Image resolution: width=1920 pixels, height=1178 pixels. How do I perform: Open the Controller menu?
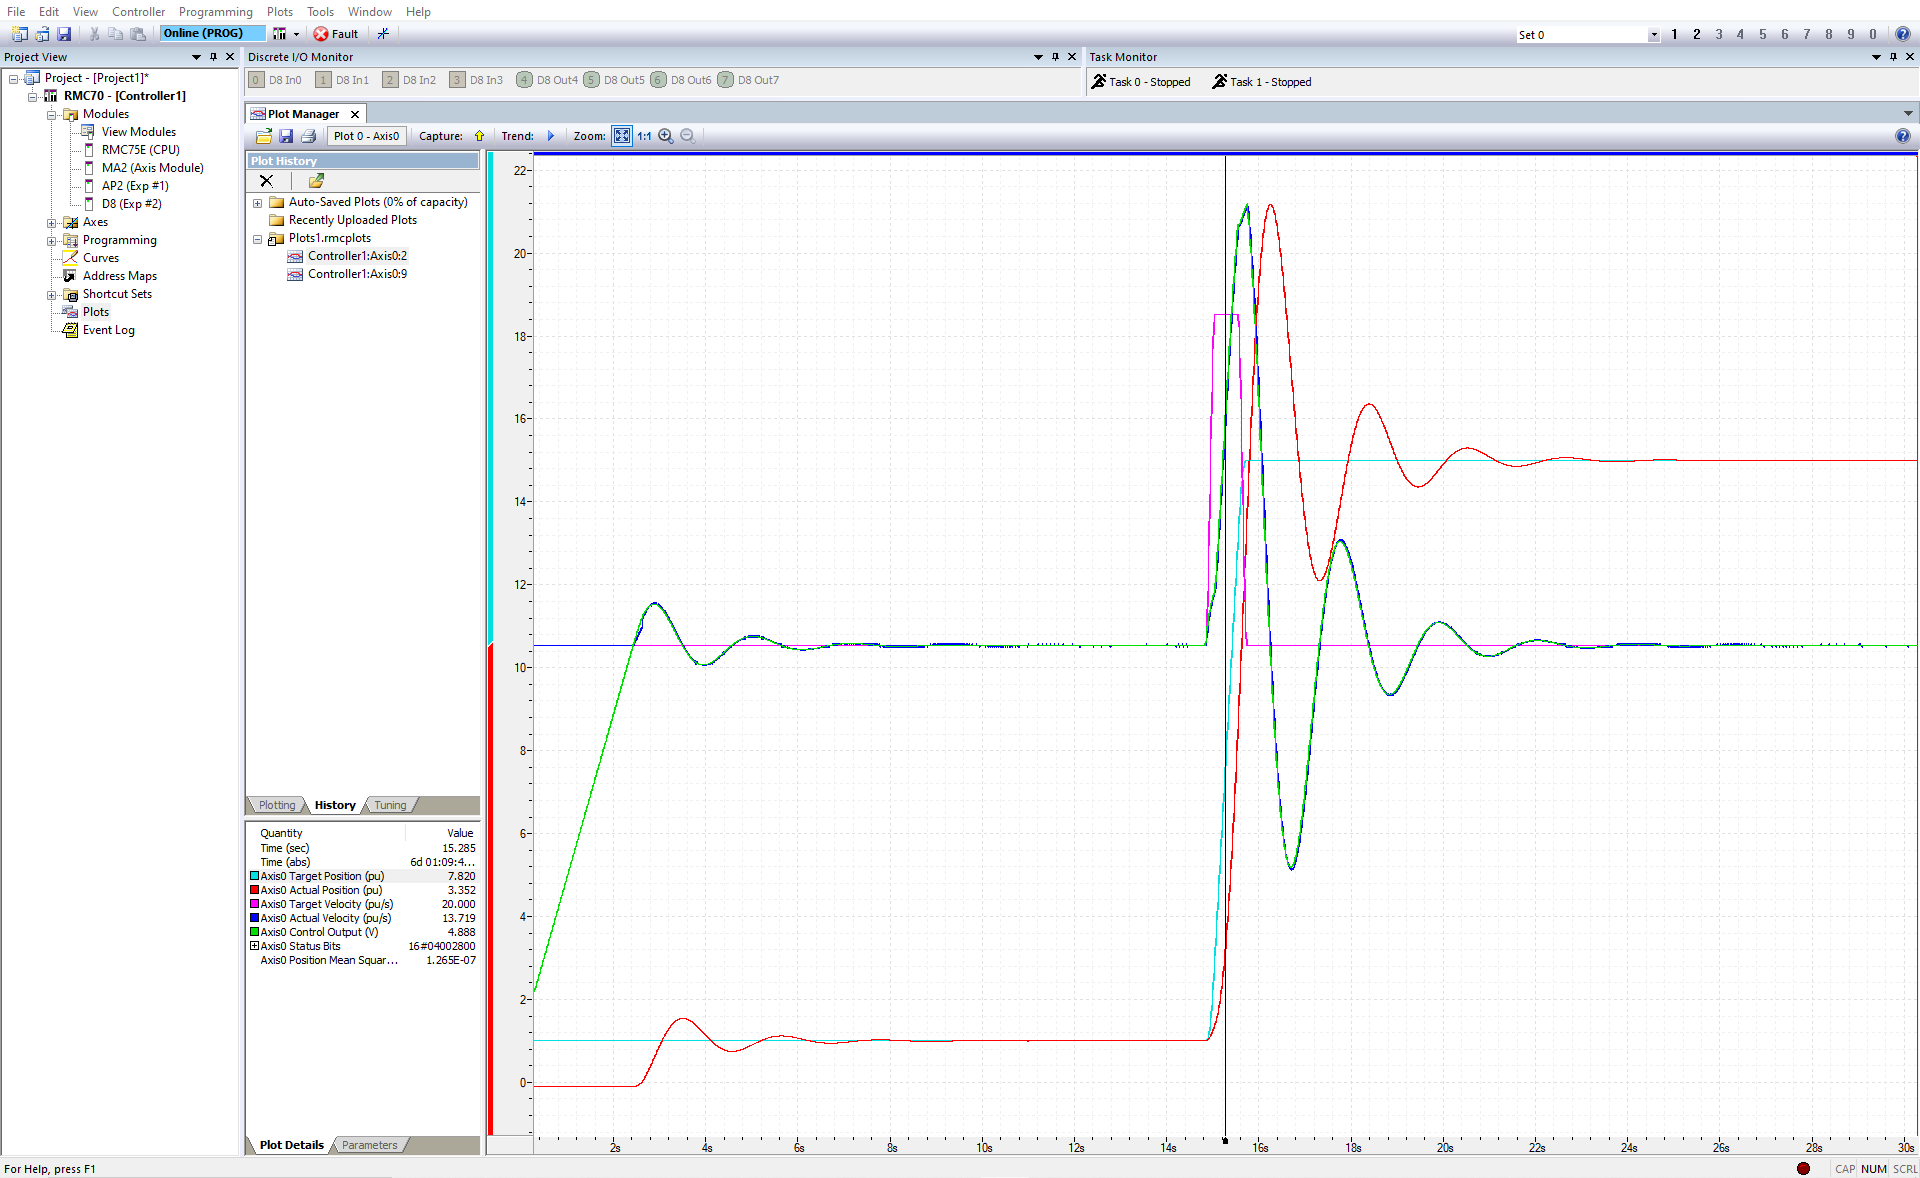[x=138, y=12]
